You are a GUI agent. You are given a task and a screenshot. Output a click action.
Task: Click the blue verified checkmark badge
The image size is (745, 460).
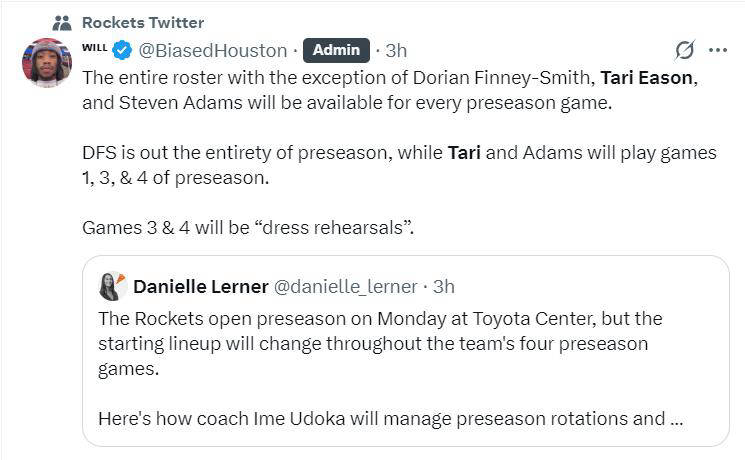[x=122, y=49]
